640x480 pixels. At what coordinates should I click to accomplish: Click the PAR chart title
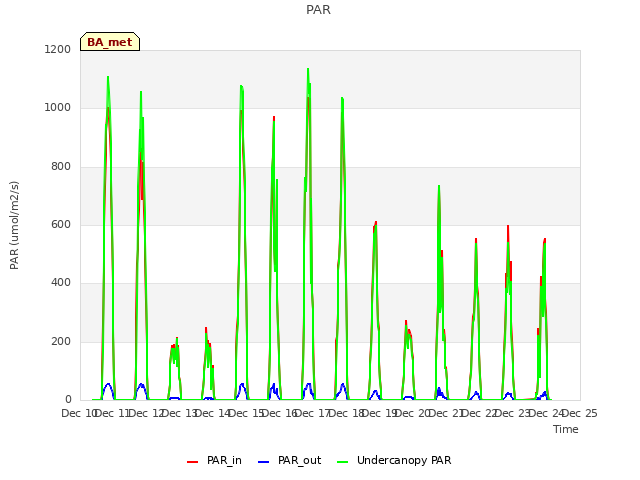318,10
